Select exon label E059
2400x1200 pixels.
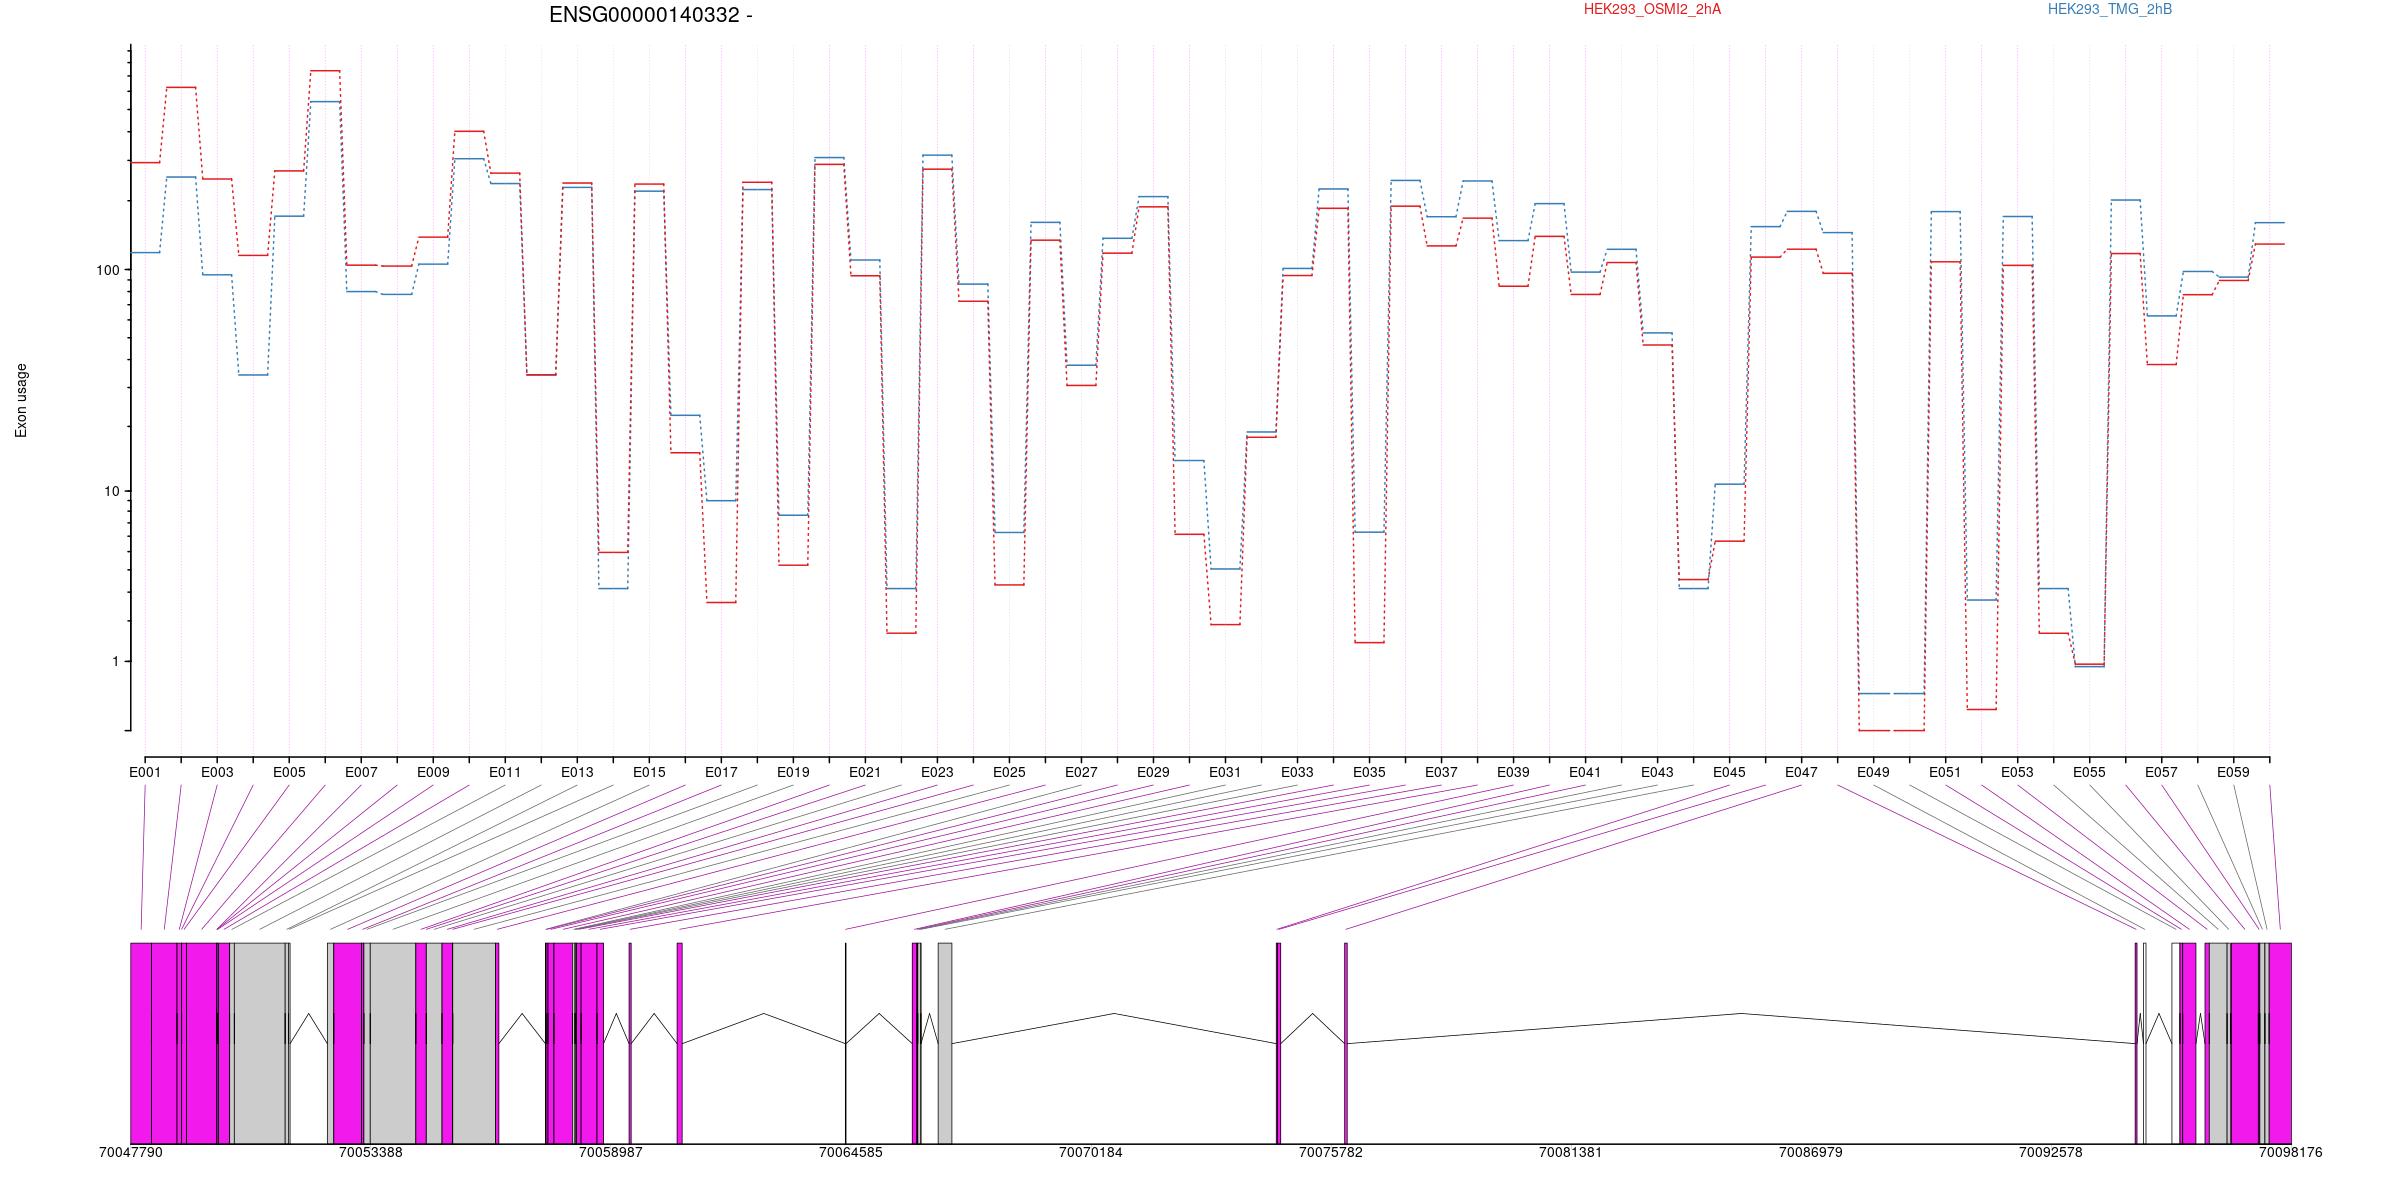(2233, 772)
